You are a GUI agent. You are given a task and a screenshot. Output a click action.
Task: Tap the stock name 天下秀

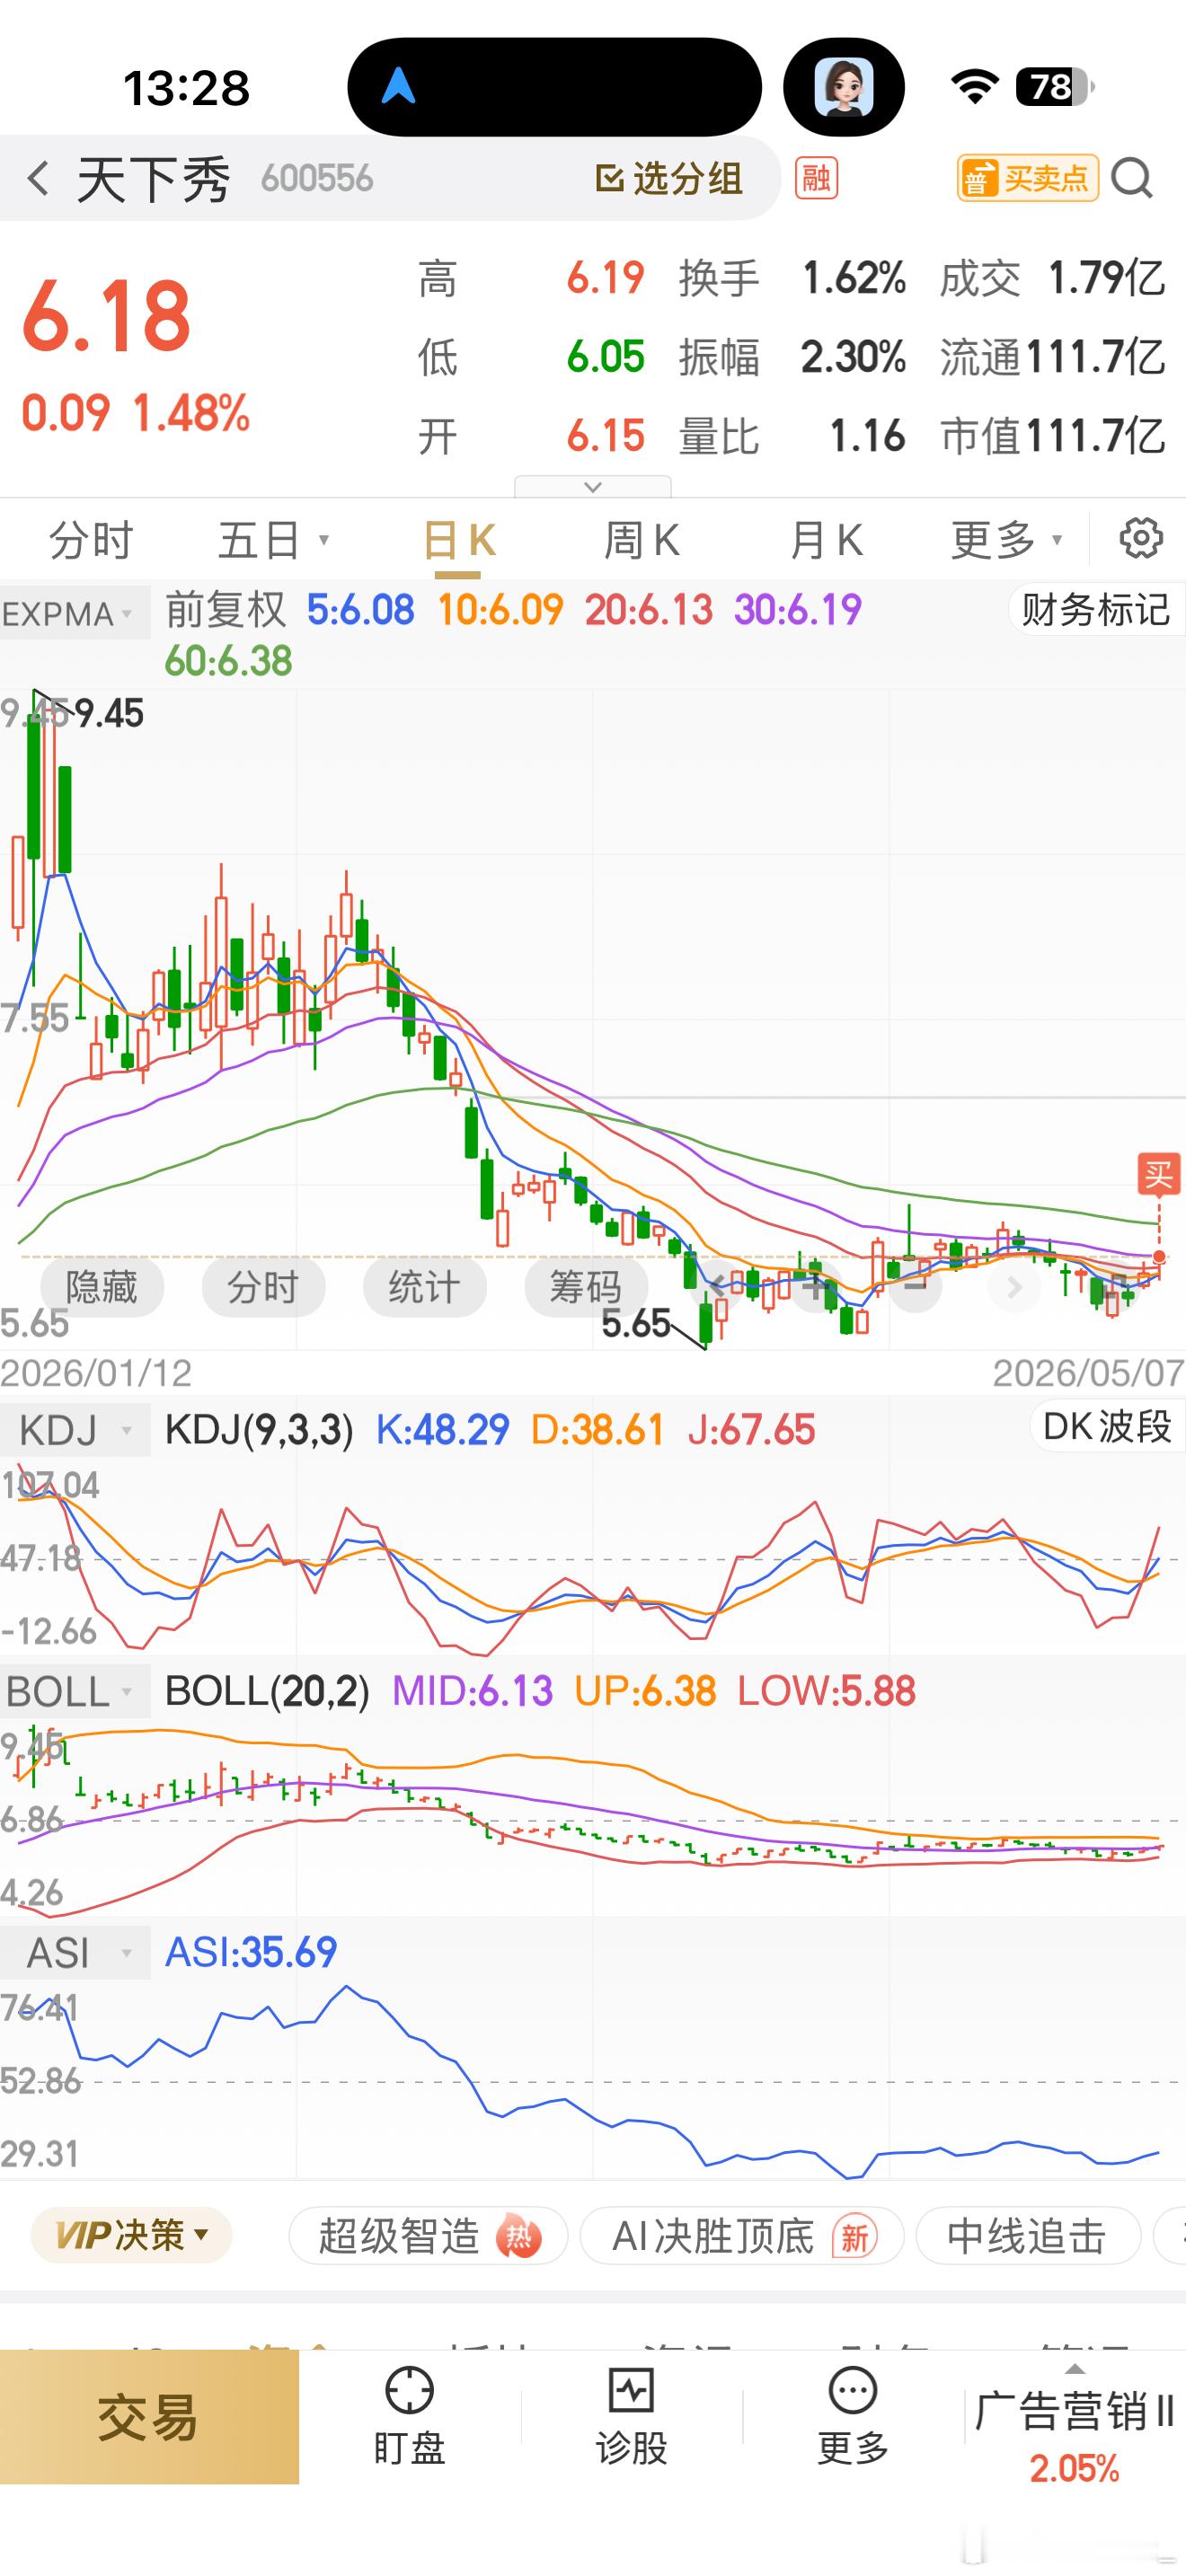[153, 179]
